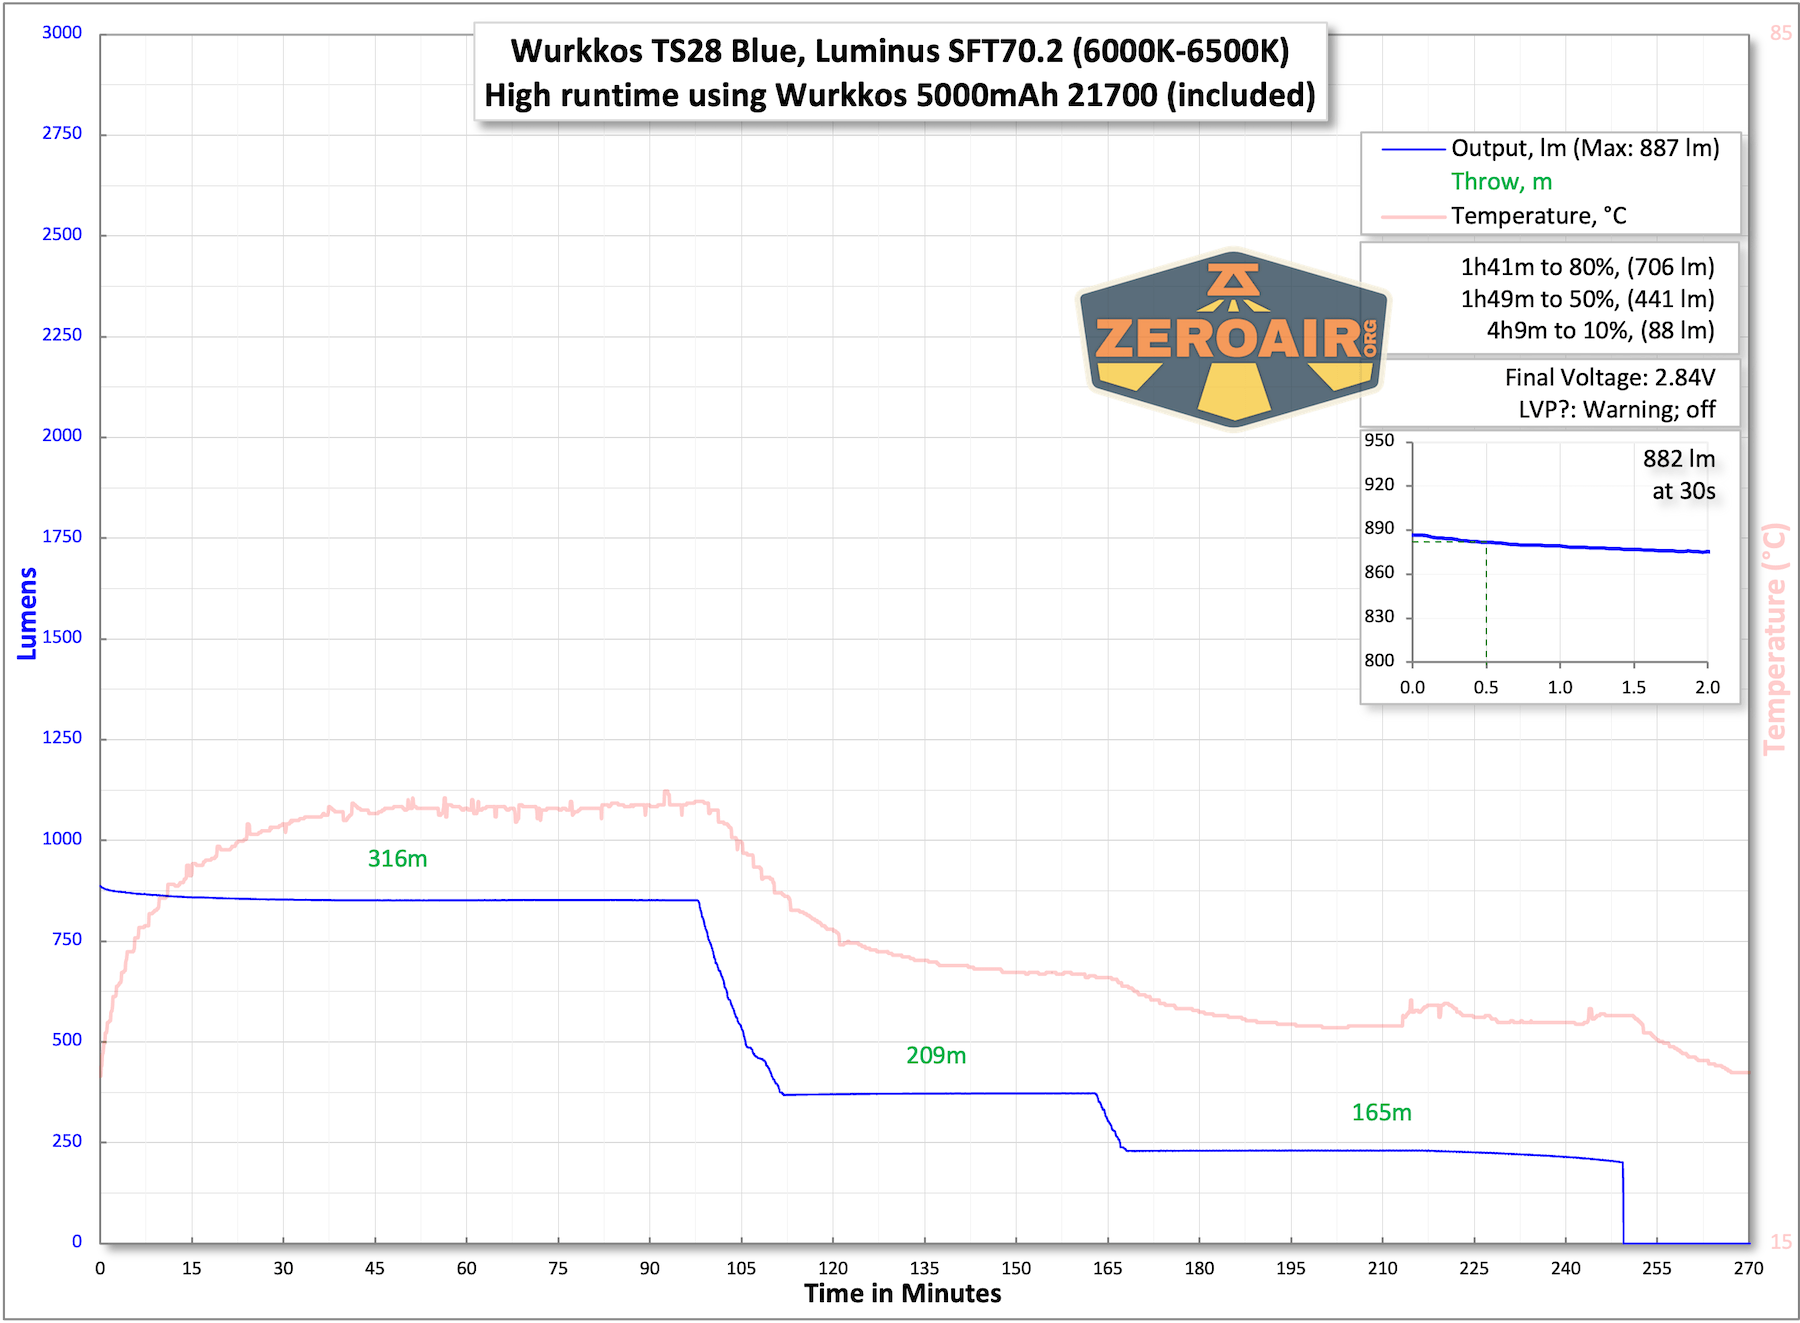Click the 255 minute x-axis label
1800x1323 pixels.
coord(1657,1269)
